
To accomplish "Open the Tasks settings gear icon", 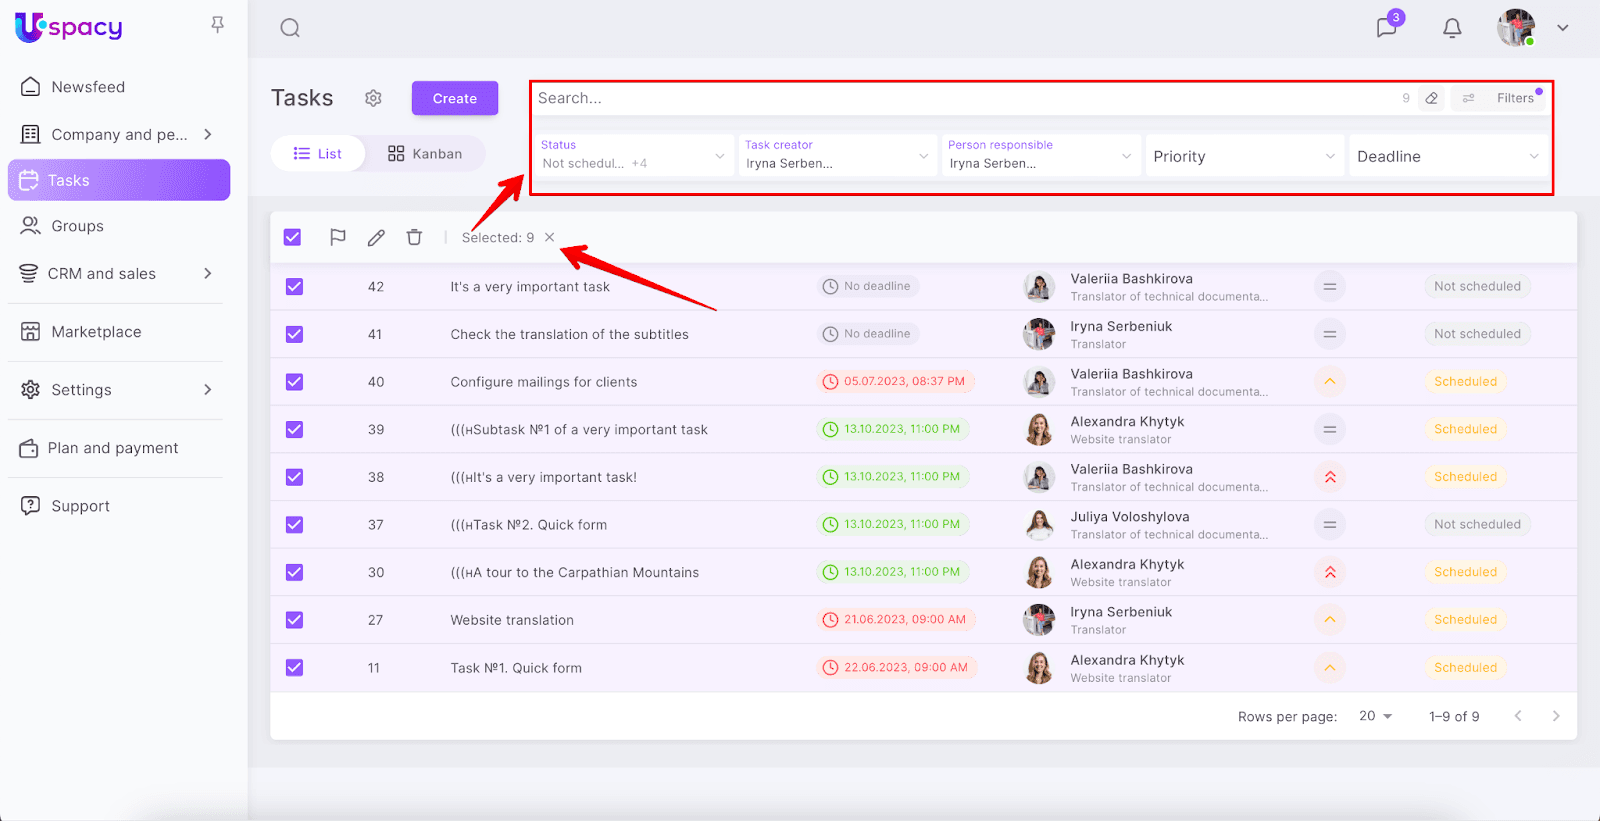I will click(373, 98).
